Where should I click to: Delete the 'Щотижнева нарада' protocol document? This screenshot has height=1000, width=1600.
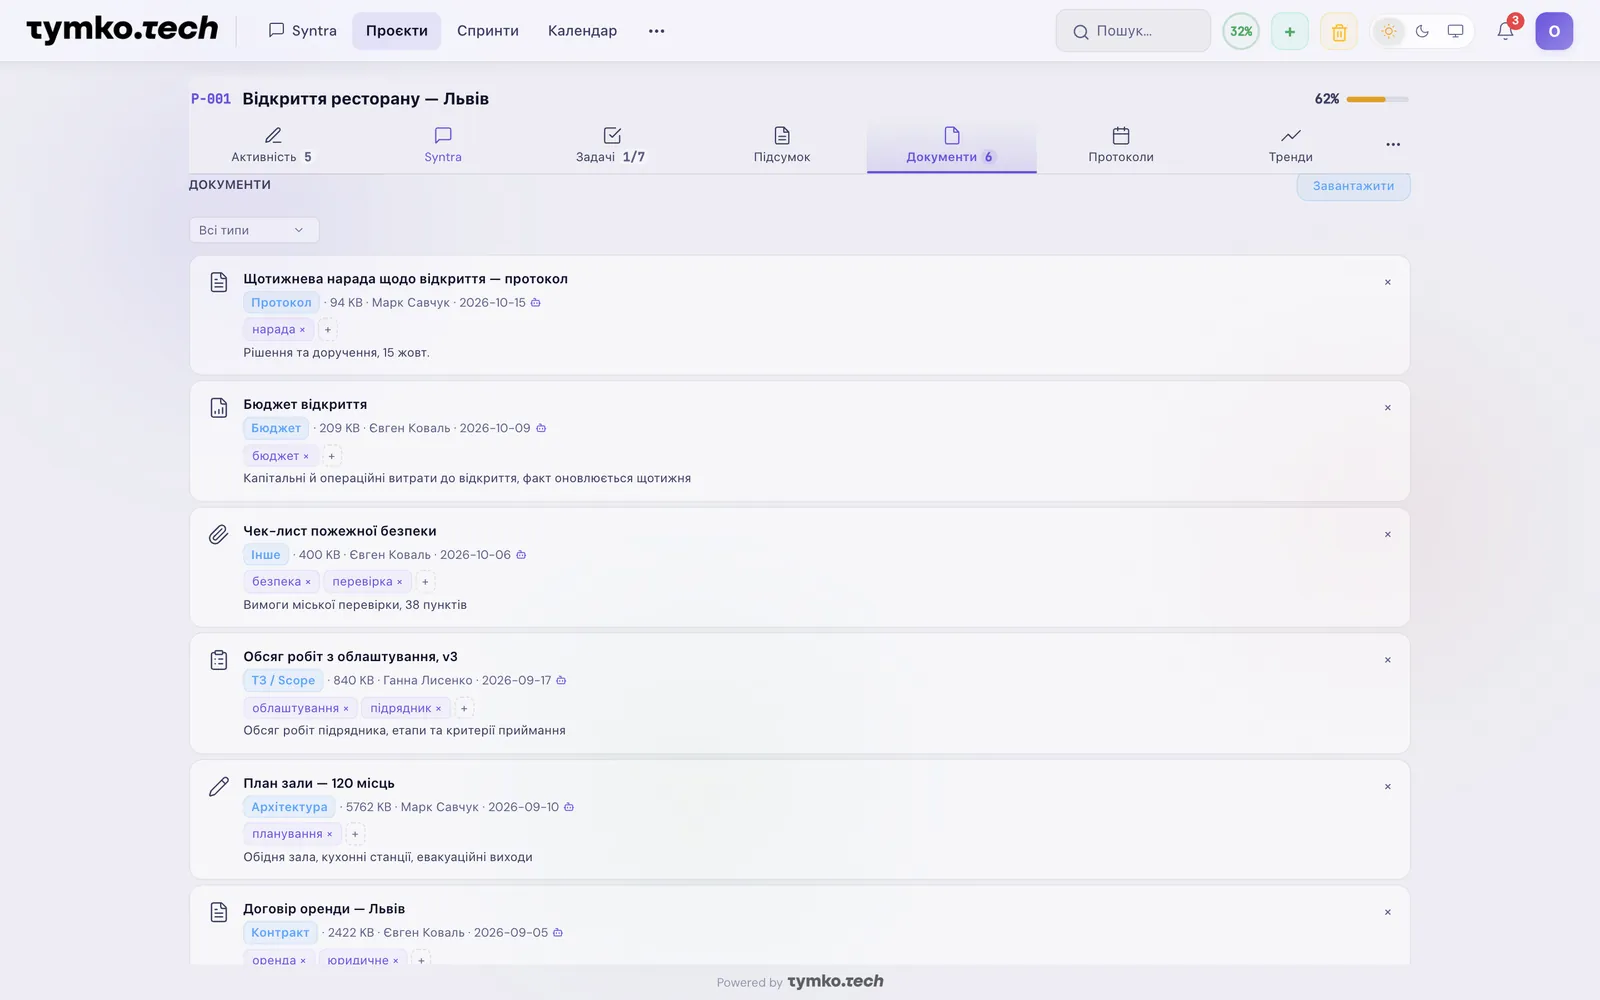coord(1387,283)
